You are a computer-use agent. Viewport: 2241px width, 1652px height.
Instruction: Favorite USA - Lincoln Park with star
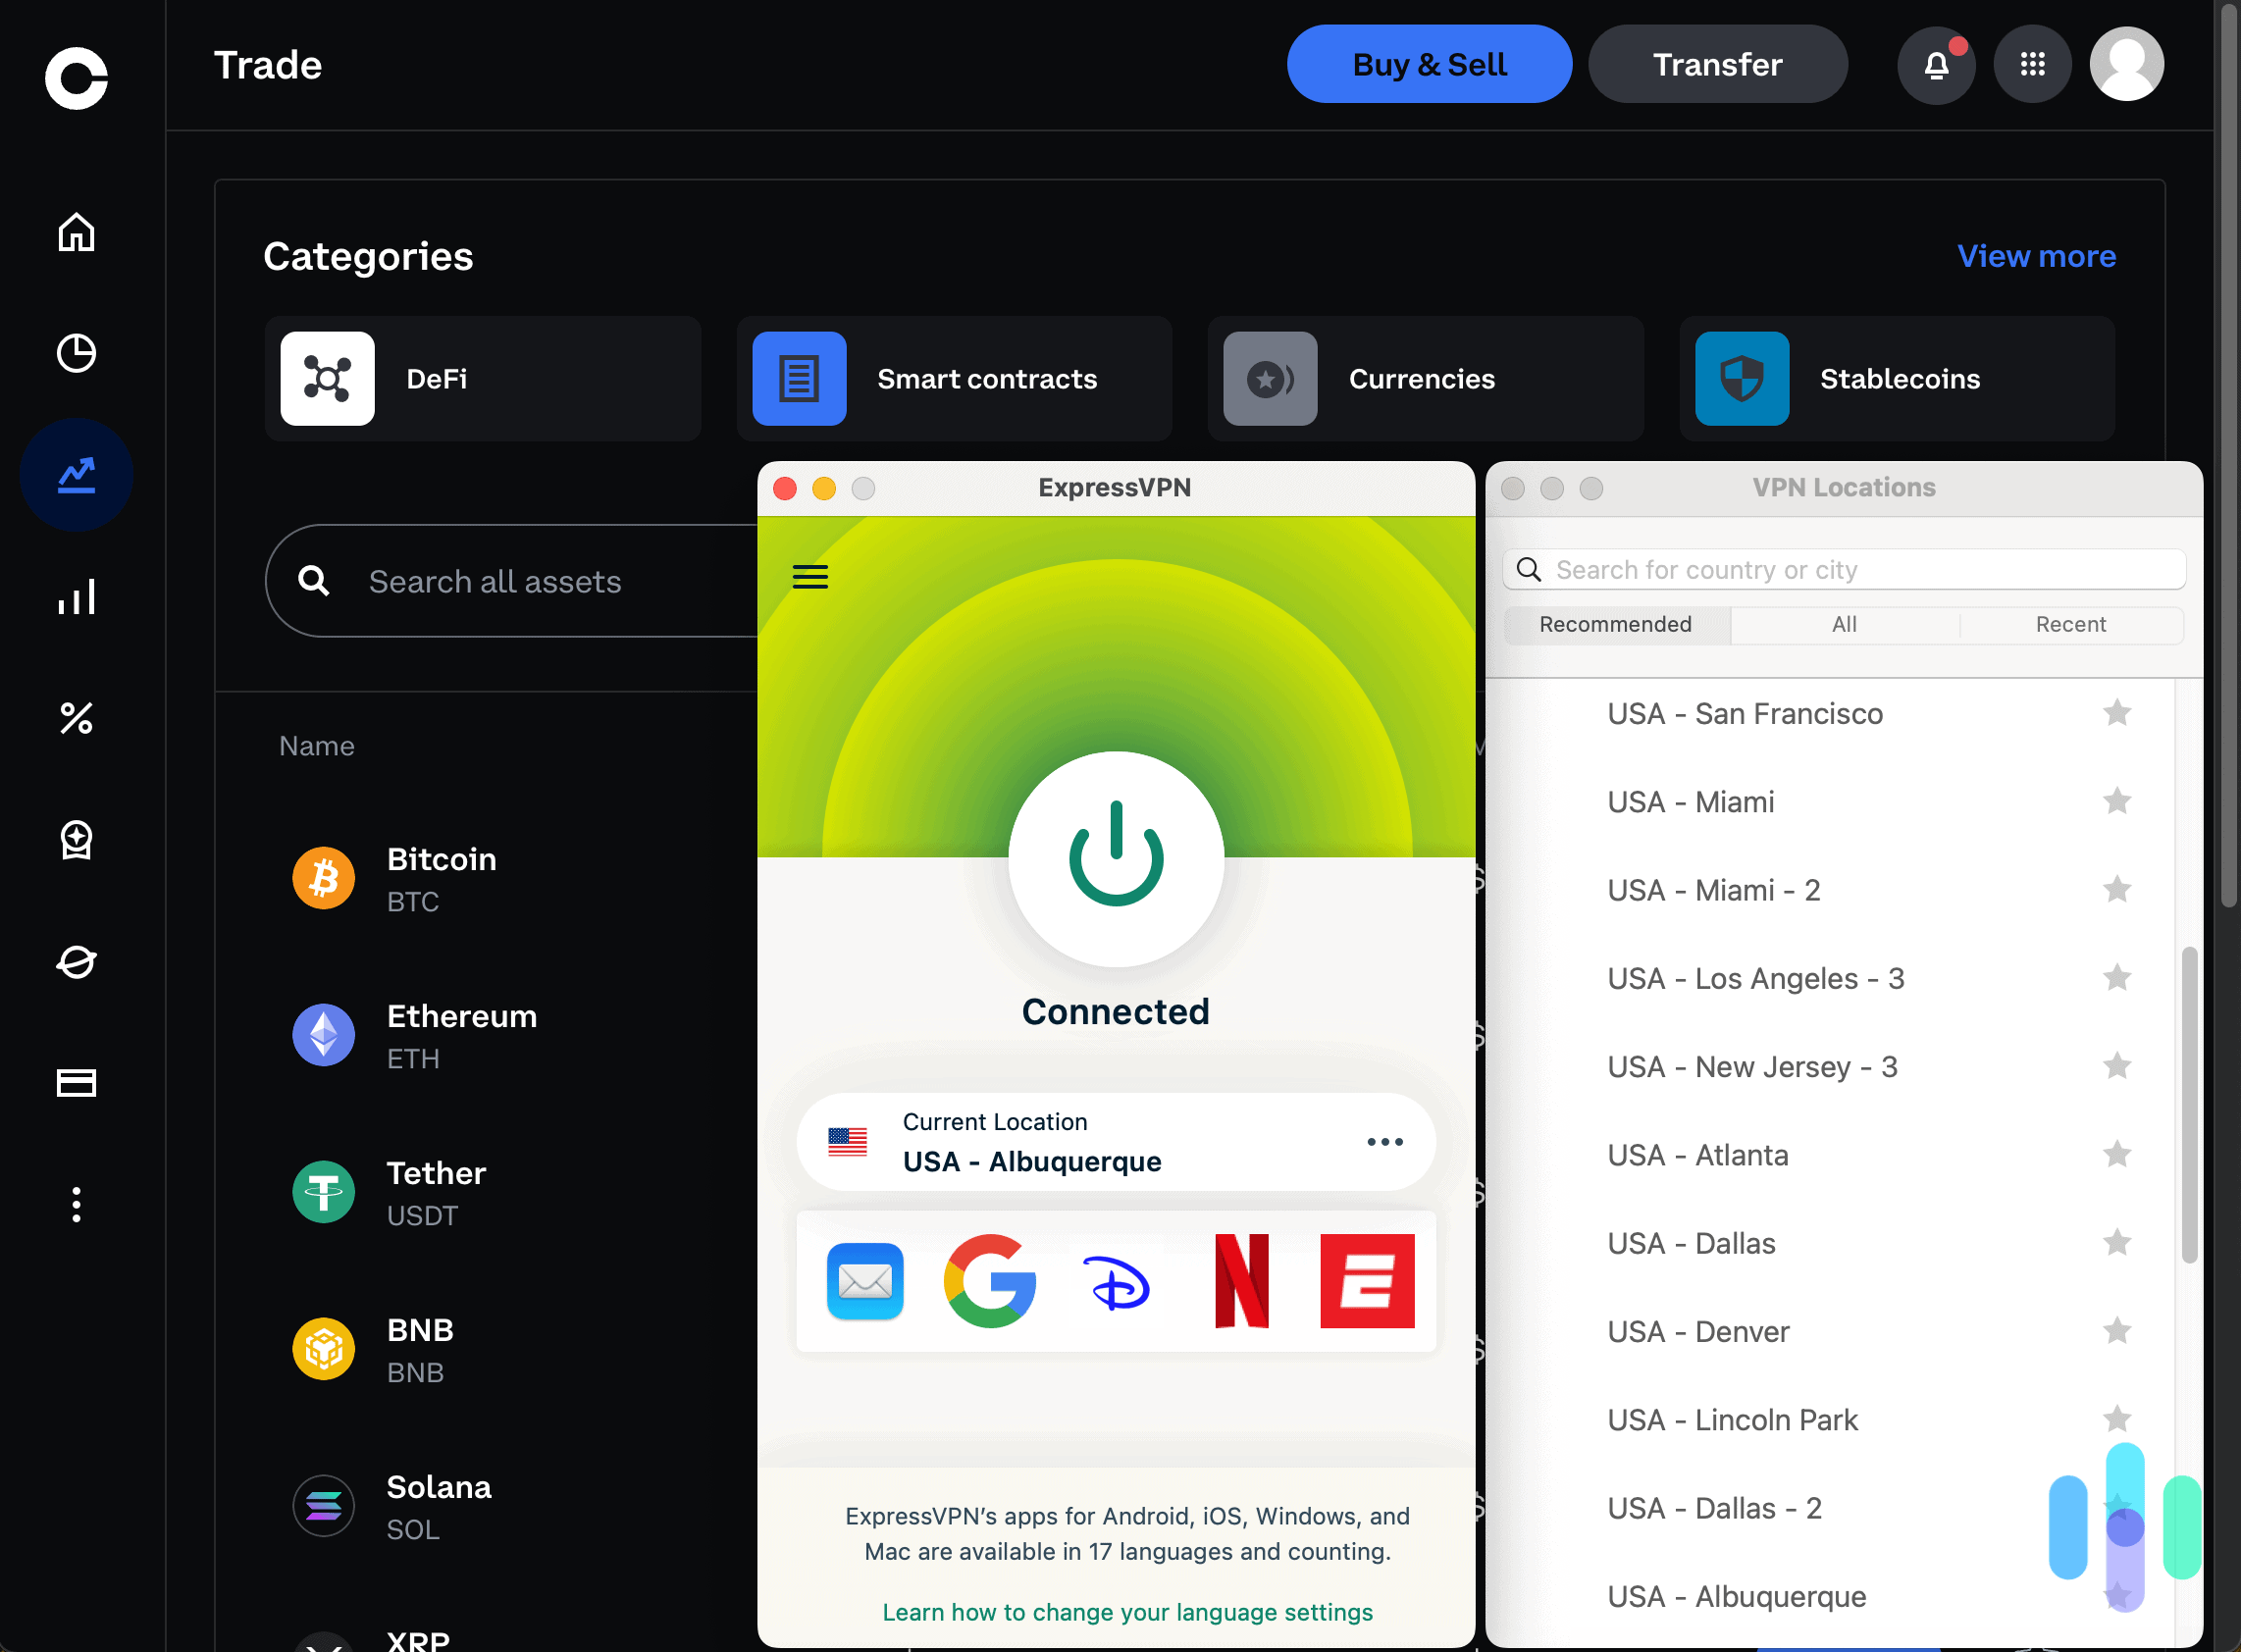pyautogui.click(x=2117, y=1419)
